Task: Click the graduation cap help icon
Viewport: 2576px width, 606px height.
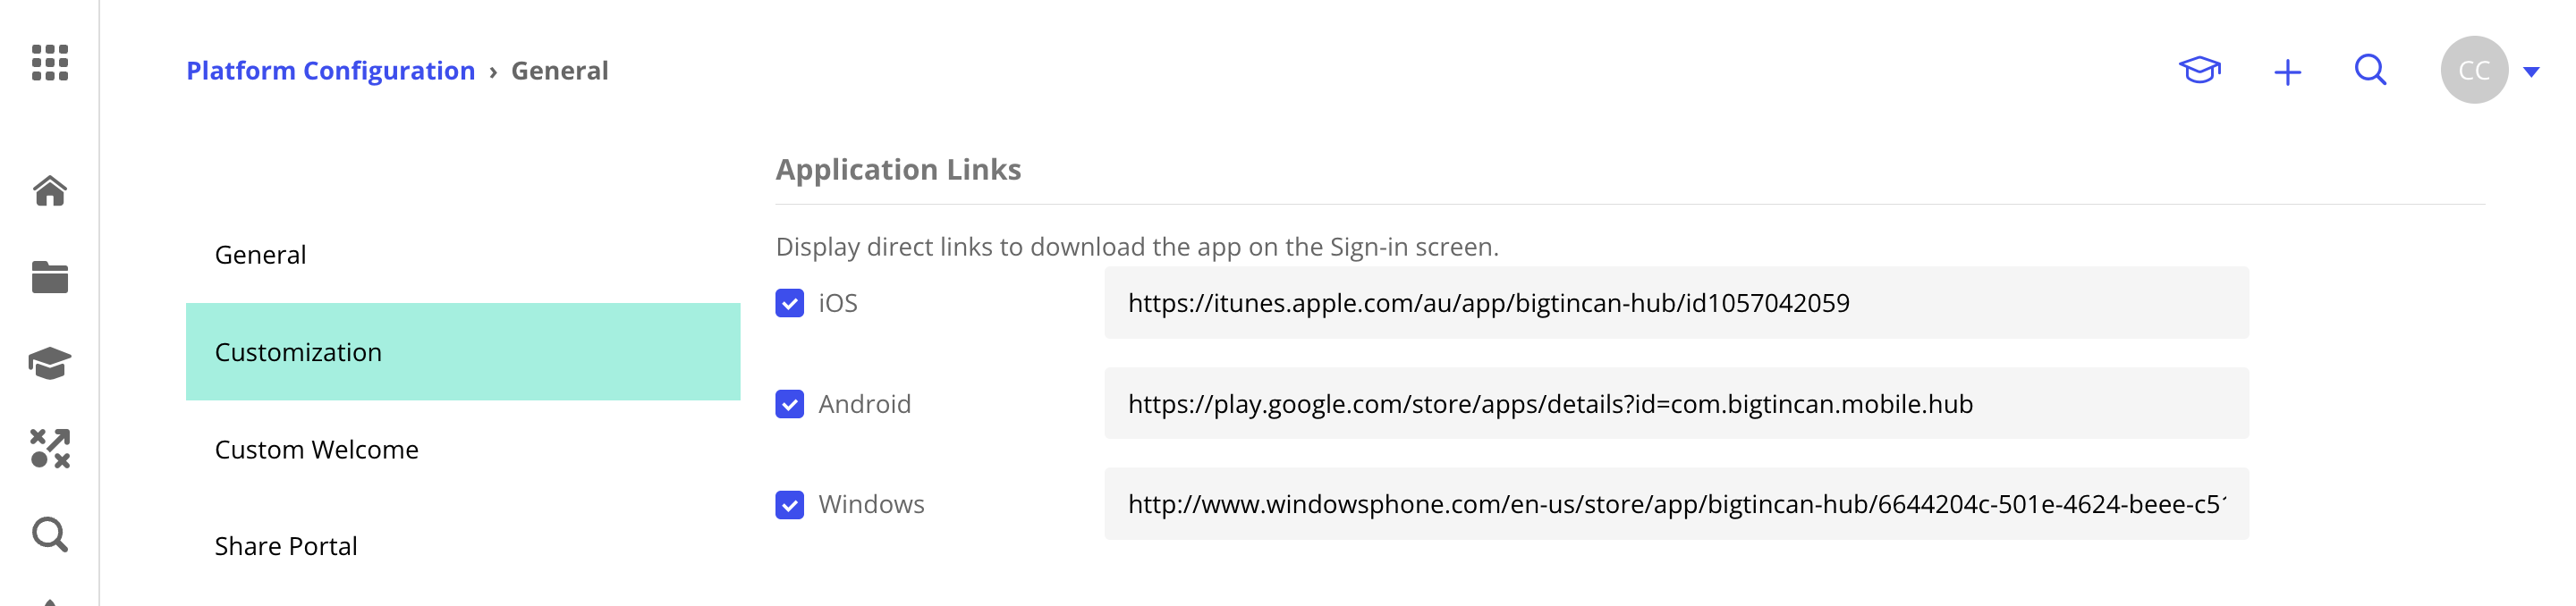Action: point(2200,70)
